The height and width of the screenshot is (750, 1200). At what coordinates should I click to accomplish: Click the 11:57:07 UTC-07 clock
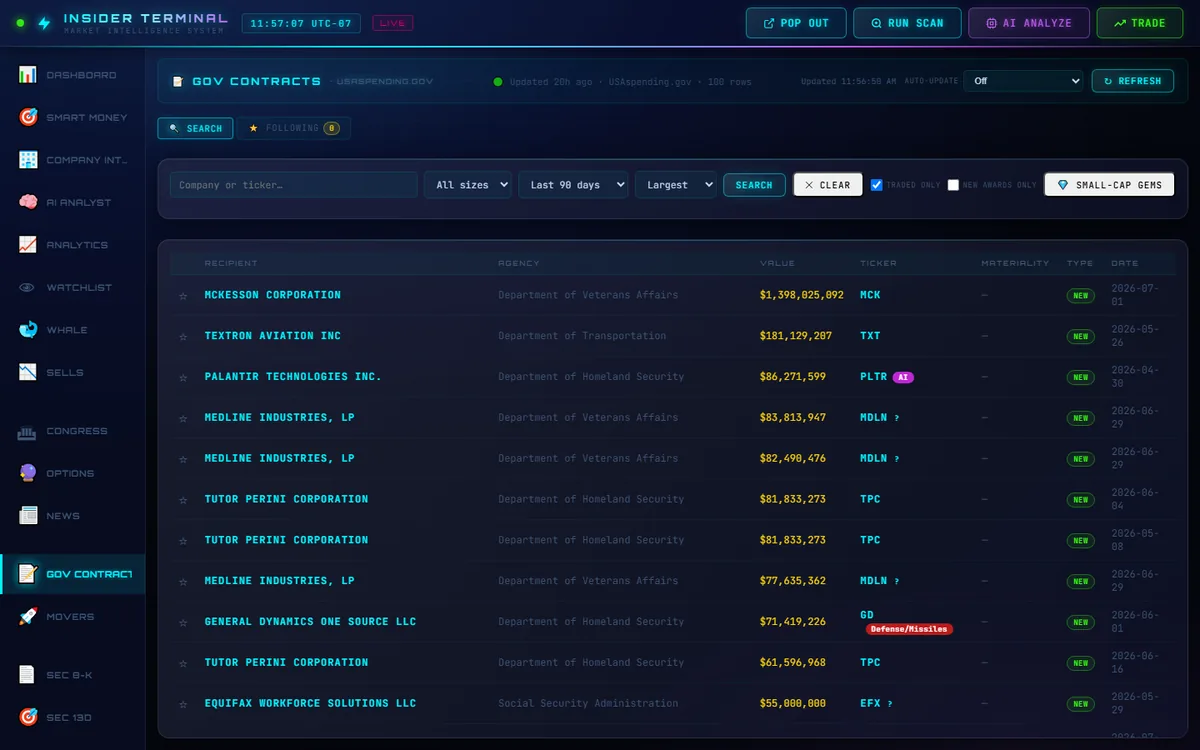click(301, 23)
